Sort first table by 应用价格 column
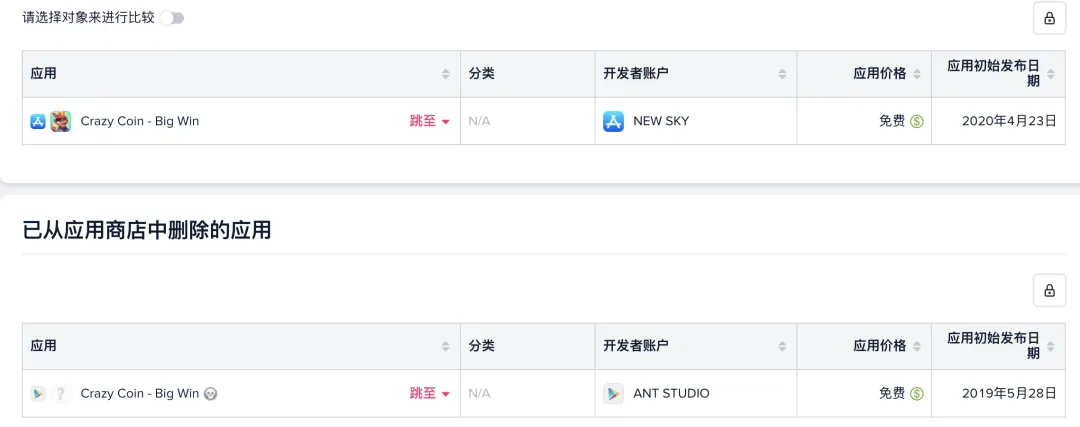Screen dimensions: 1080x427 917,74
